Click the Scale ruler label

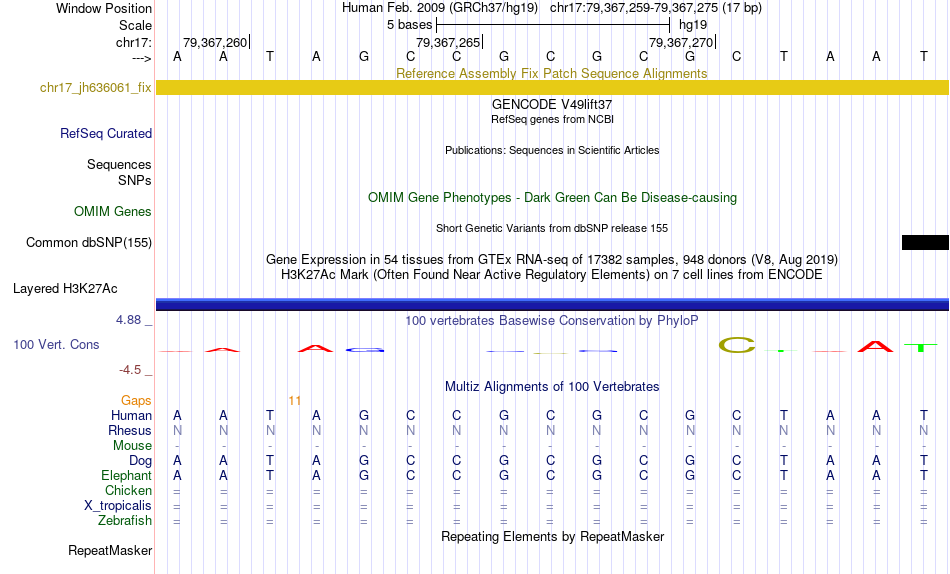tap(136, 25)
